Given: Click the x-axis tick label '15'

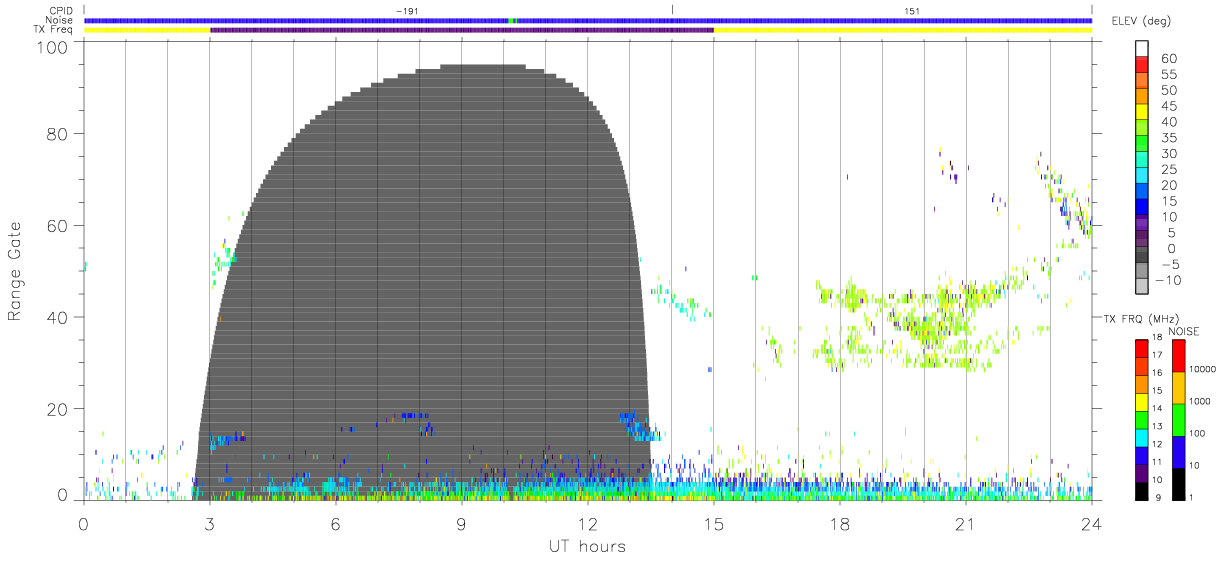Looking at the screenshot, I should 714,524.
